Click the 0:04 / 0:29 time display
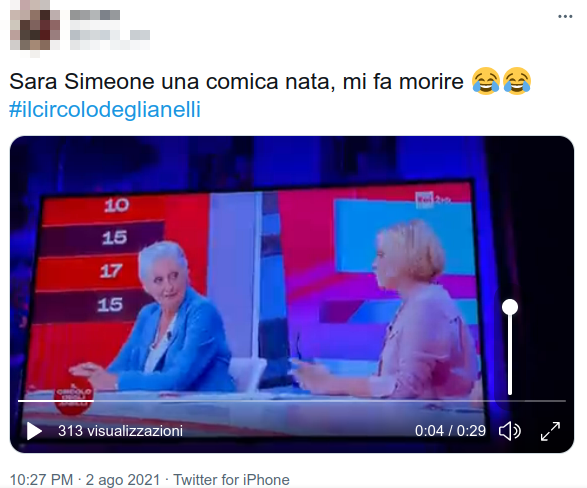Viewport: 587px width, 488px height. (450, 431)
